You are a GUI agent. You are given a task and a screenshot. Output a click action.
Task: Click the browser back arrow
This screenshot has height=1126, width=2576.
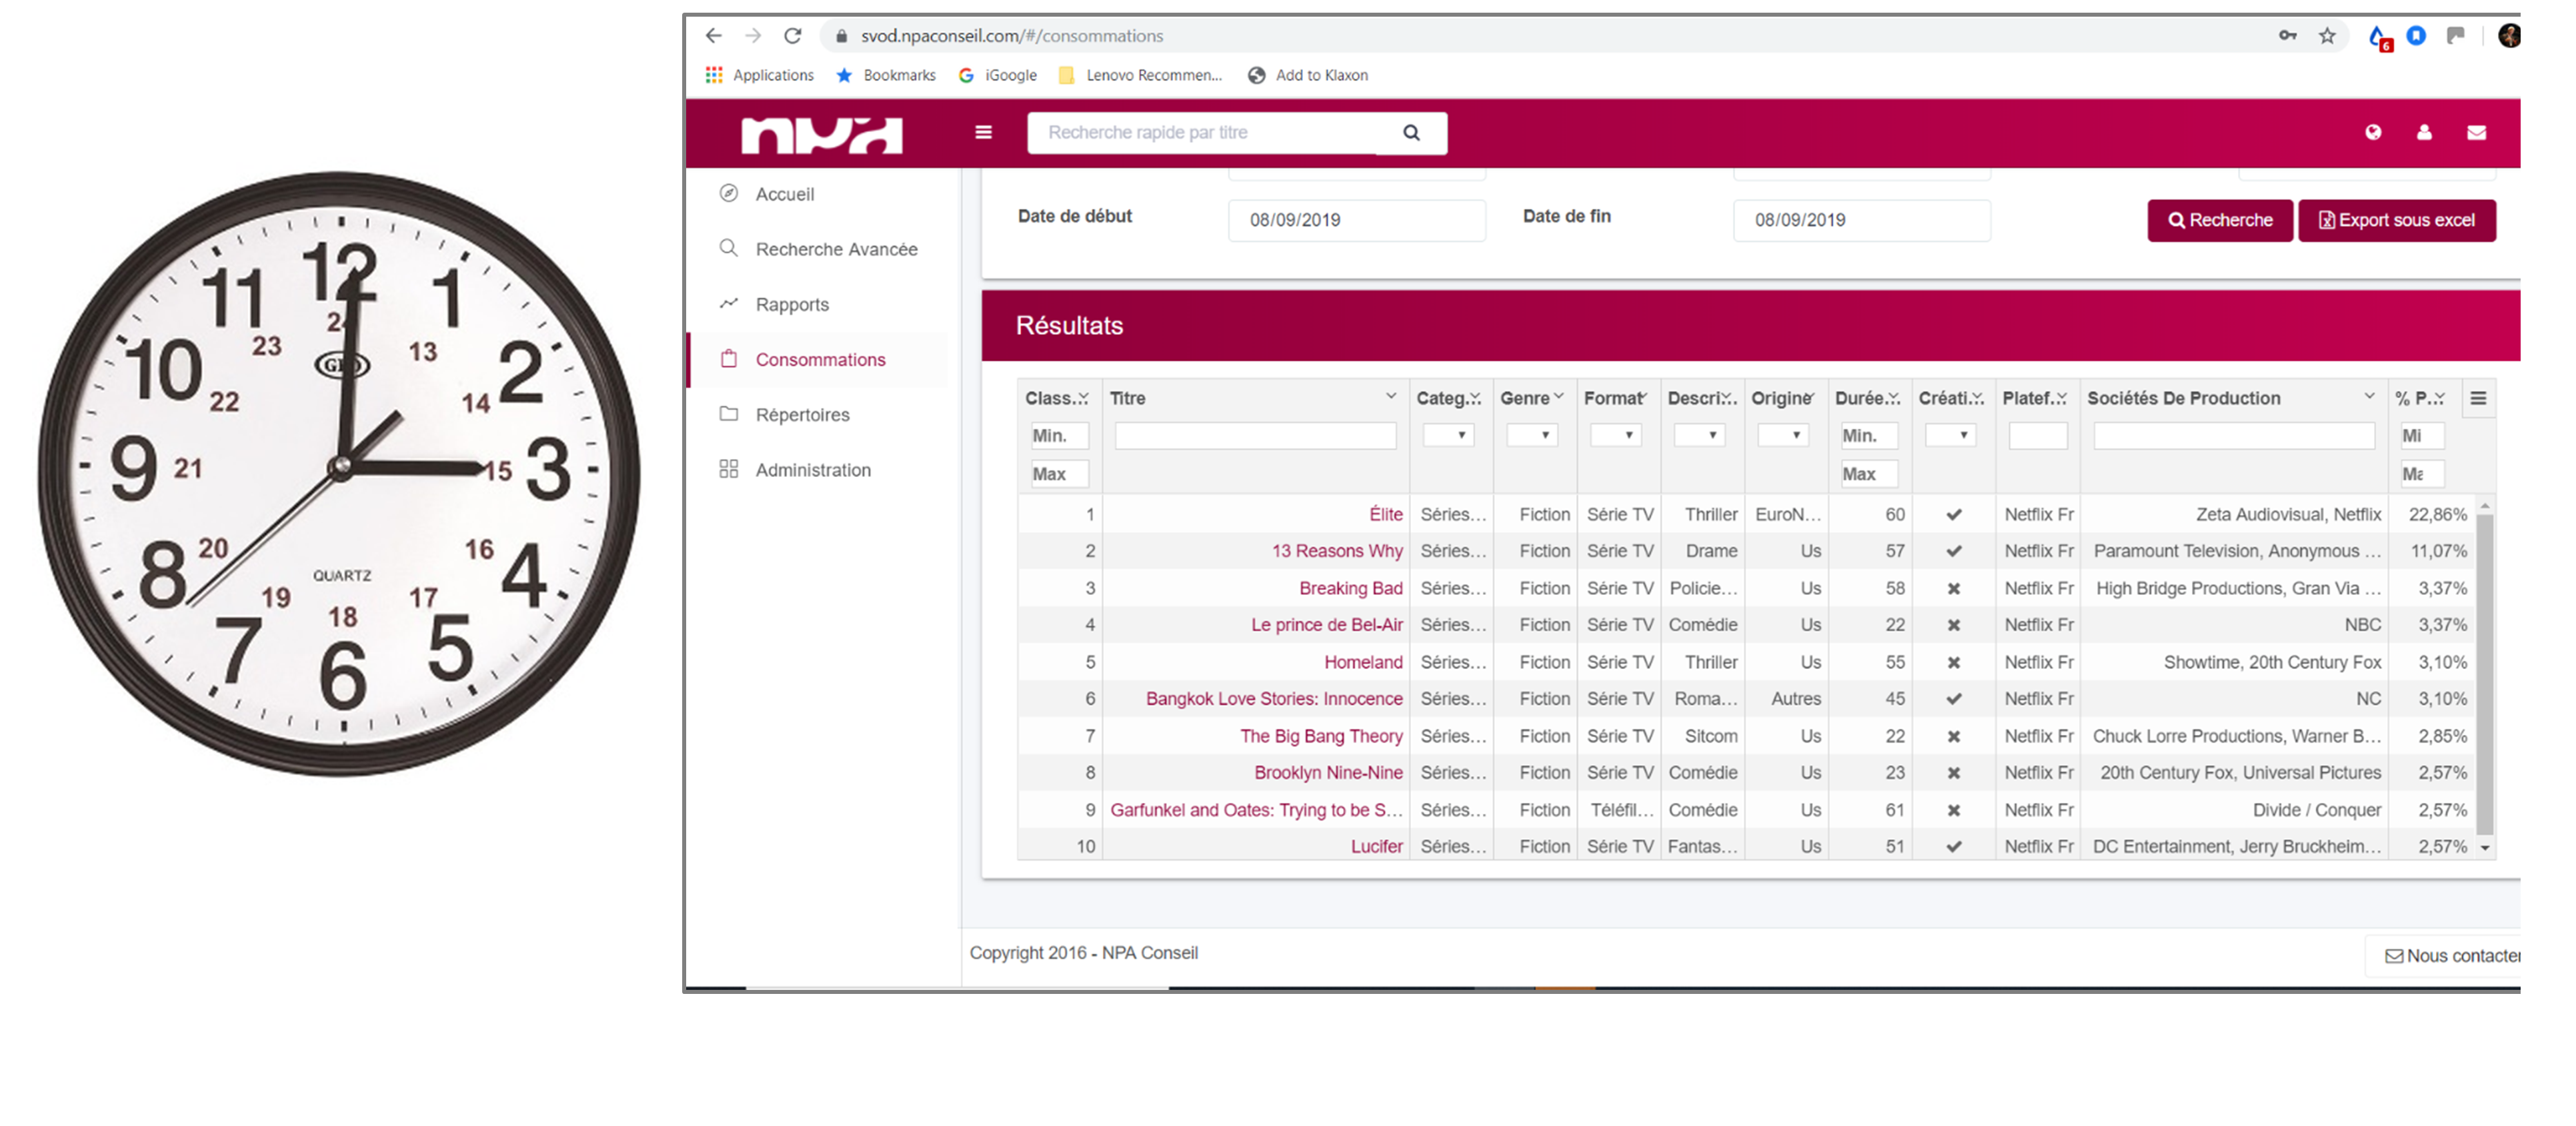(x=713, y=36)
